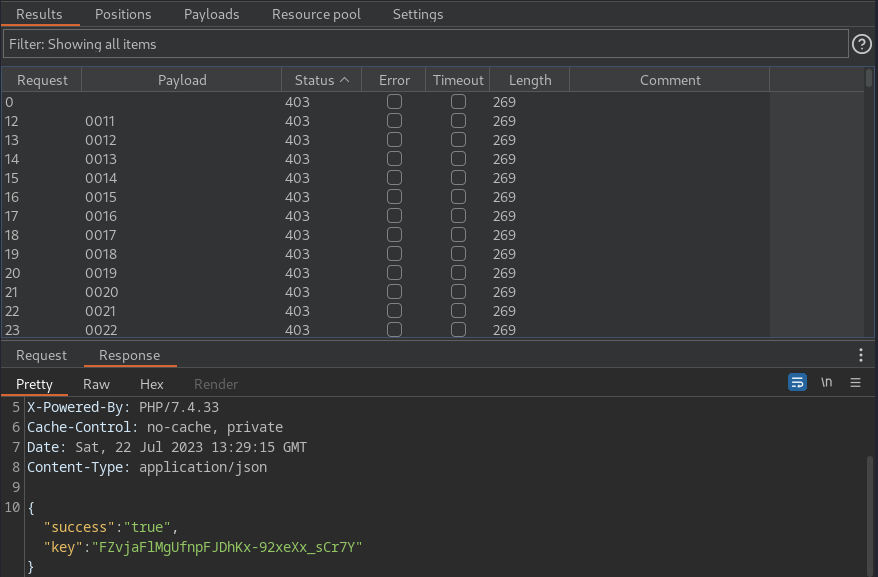878x577 pixels.
Task: Switch to the Payloads tab
Action: pos(212,14)
